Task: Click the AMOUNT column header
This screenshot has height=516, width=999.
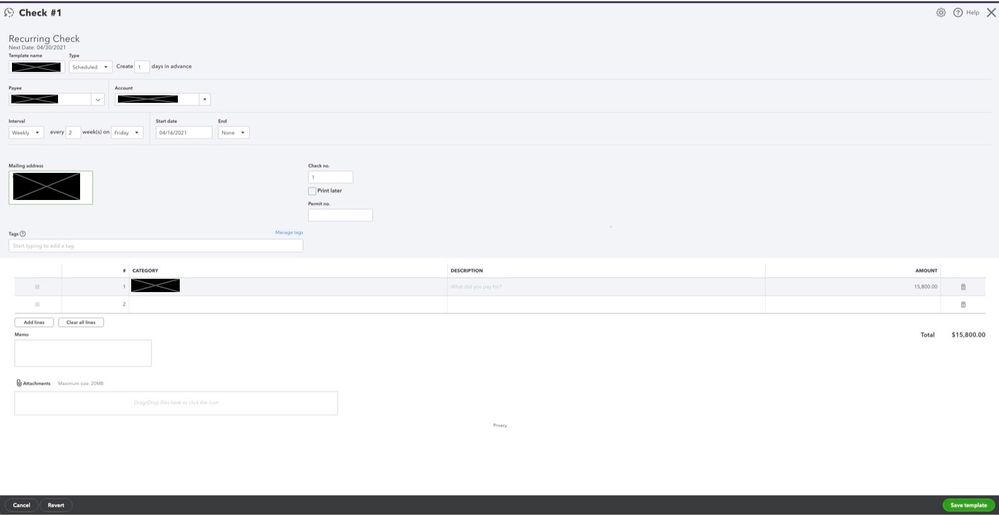Action: 926,271
